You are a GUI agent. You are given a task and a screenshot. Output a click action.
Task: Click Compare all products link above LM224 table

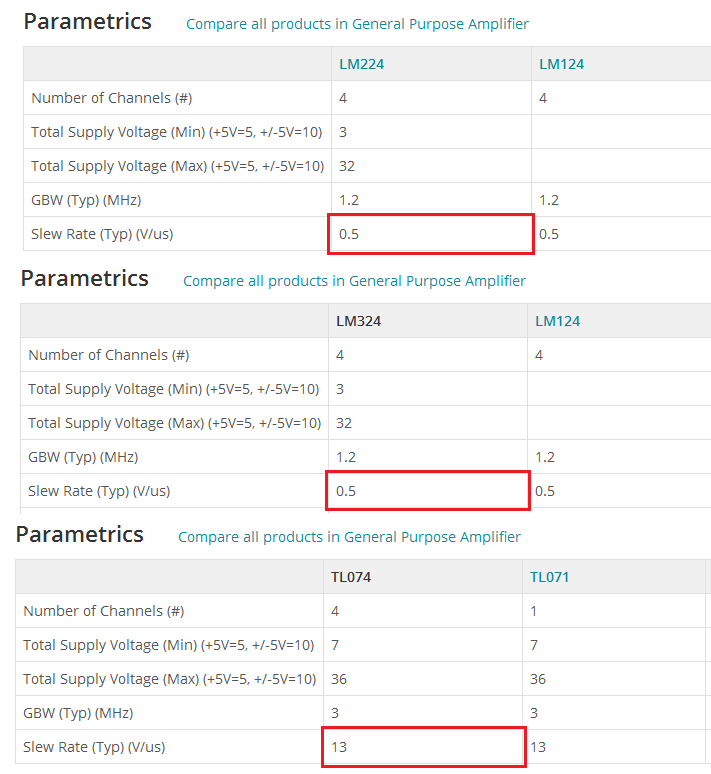click(357, 24)
